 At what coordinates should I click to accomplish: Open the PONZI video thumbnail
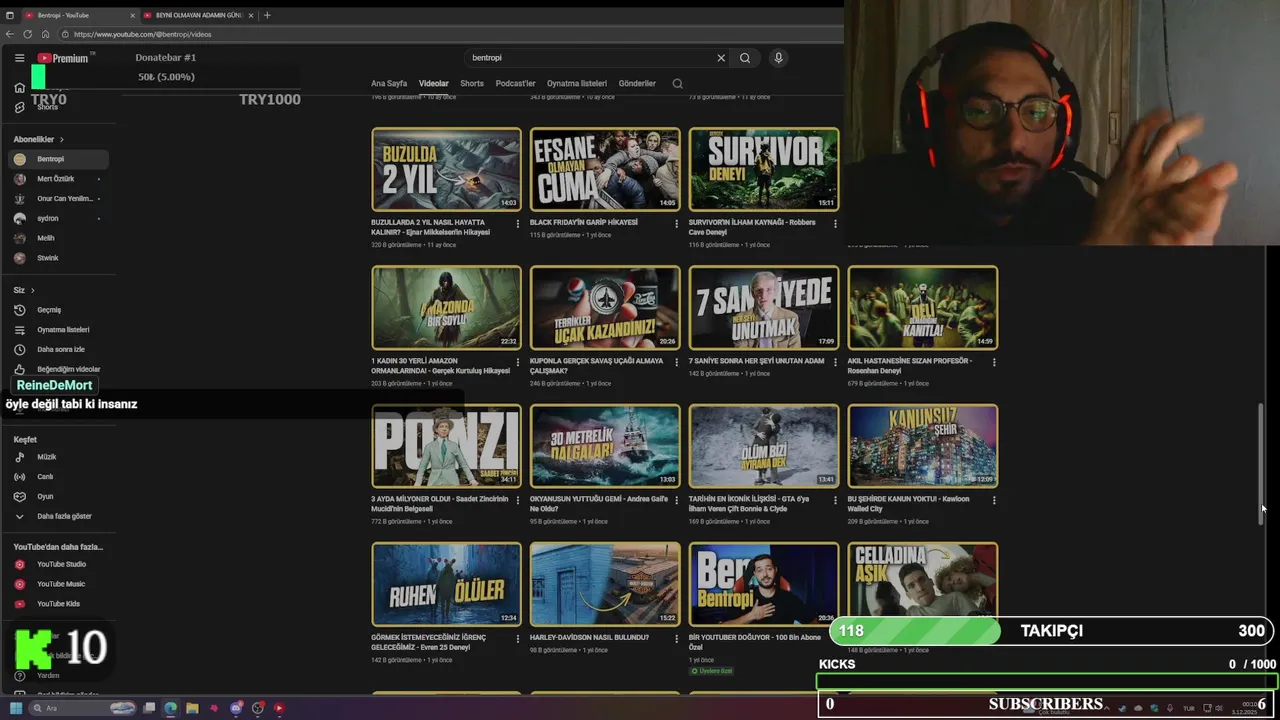[446, 446]
